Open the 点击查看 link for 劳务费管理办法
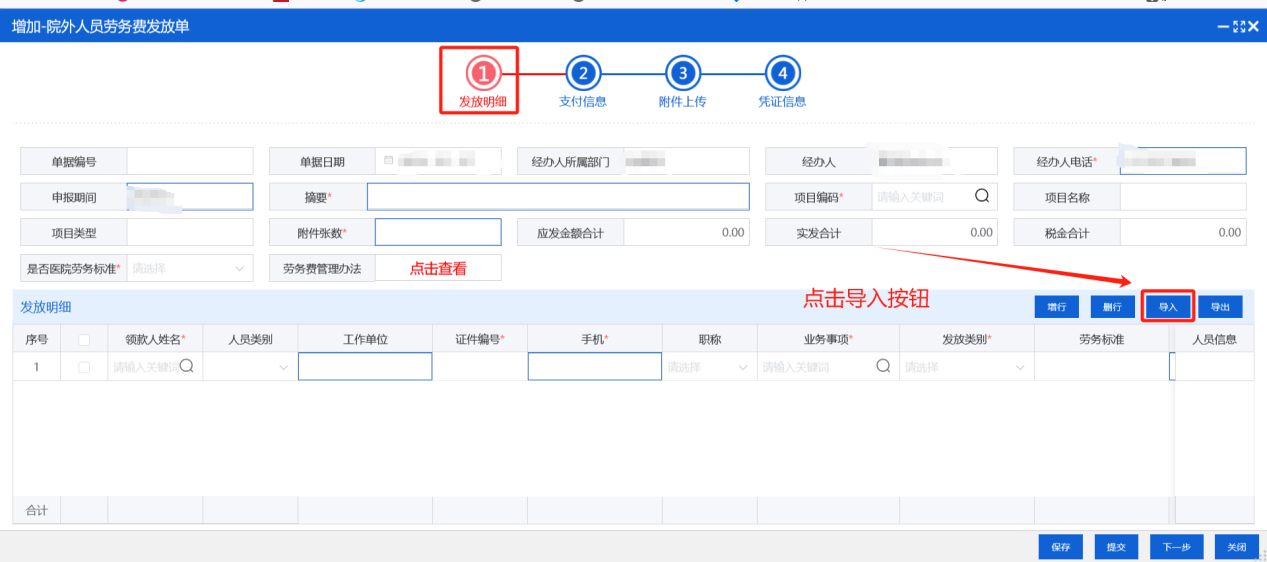The image size is (1267, 562). click(x=438, y=268)
